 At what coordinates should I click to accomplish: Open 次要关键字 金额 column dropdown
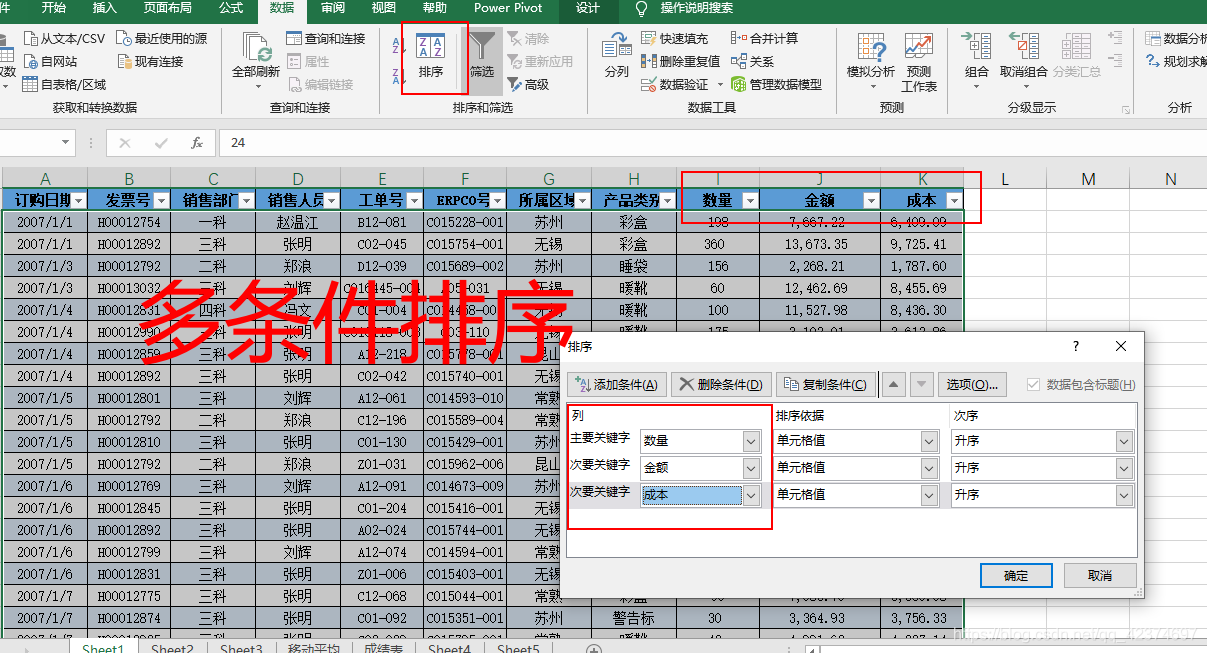[x=751, y=468]
